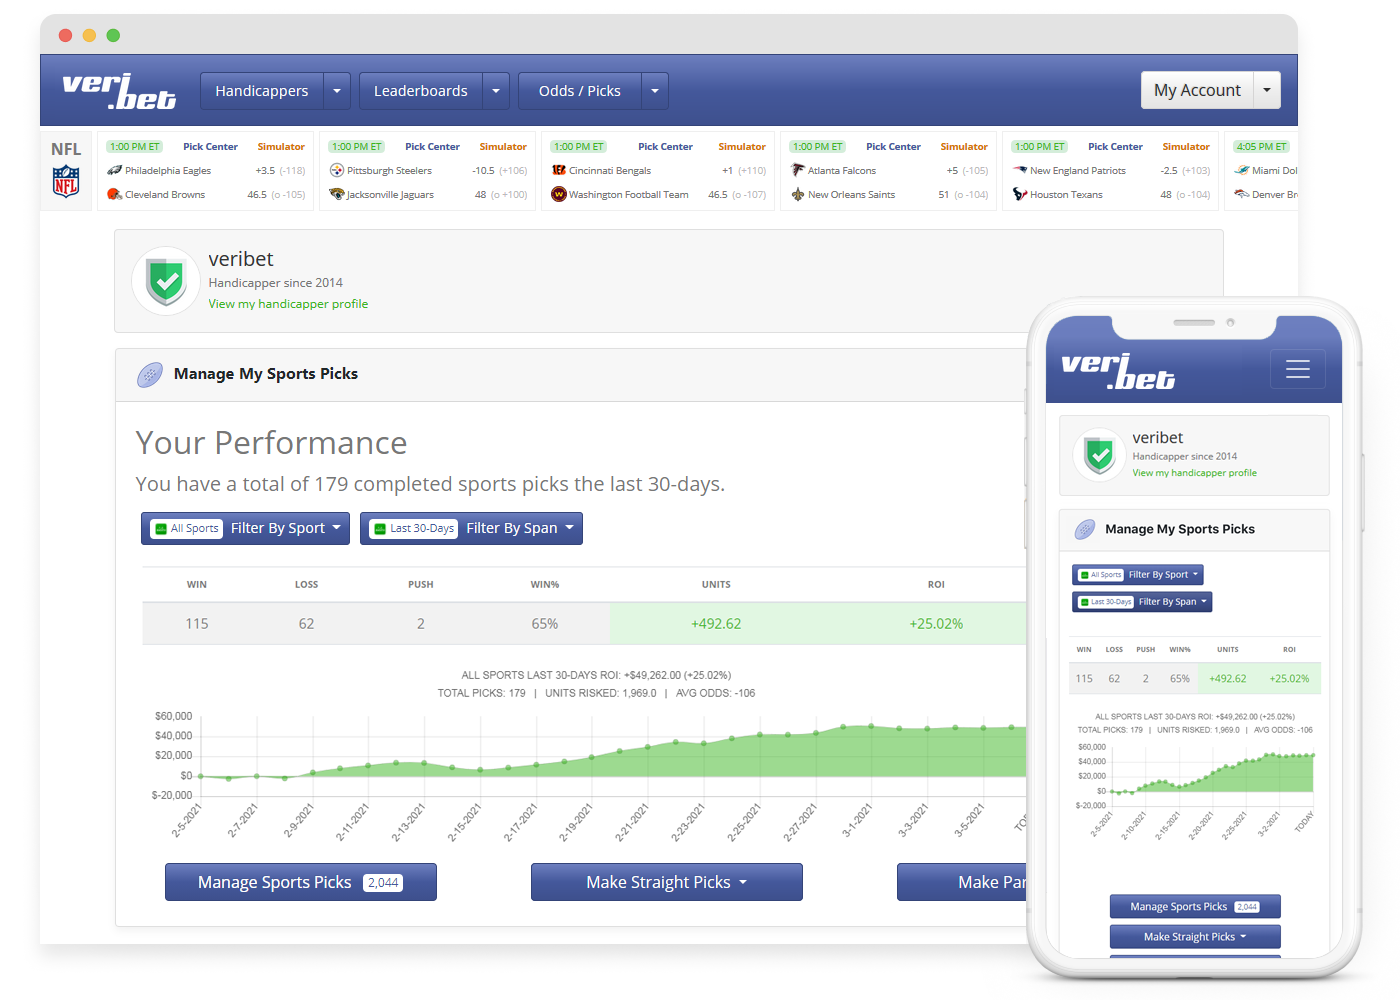Open Simulator for Steelers vs Jaguars game
This screenshot has height=1000, width=1400.
[503, 147]
